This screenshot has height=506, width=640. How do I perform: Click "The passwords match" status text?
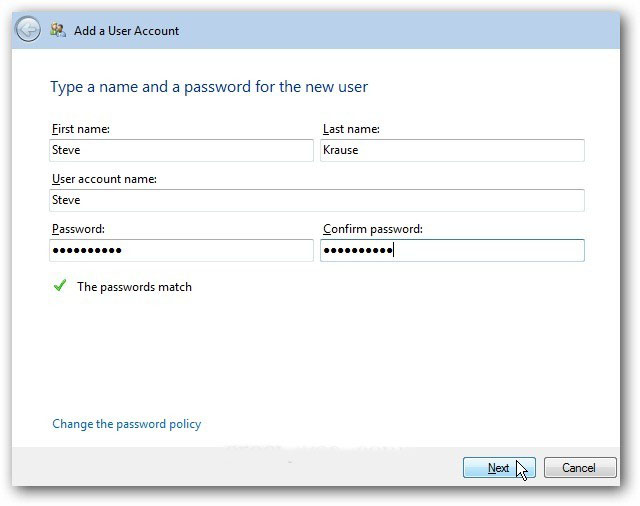(x=134, y=287)
